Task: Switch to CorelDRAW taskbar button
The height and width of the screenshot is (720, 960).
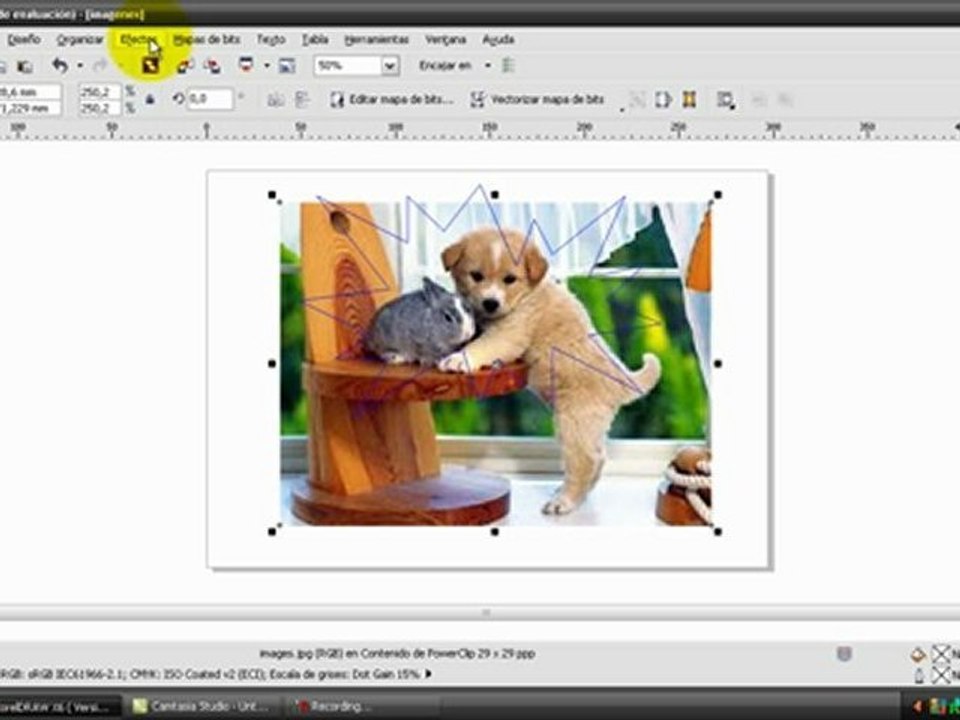Action: point(59,707)
